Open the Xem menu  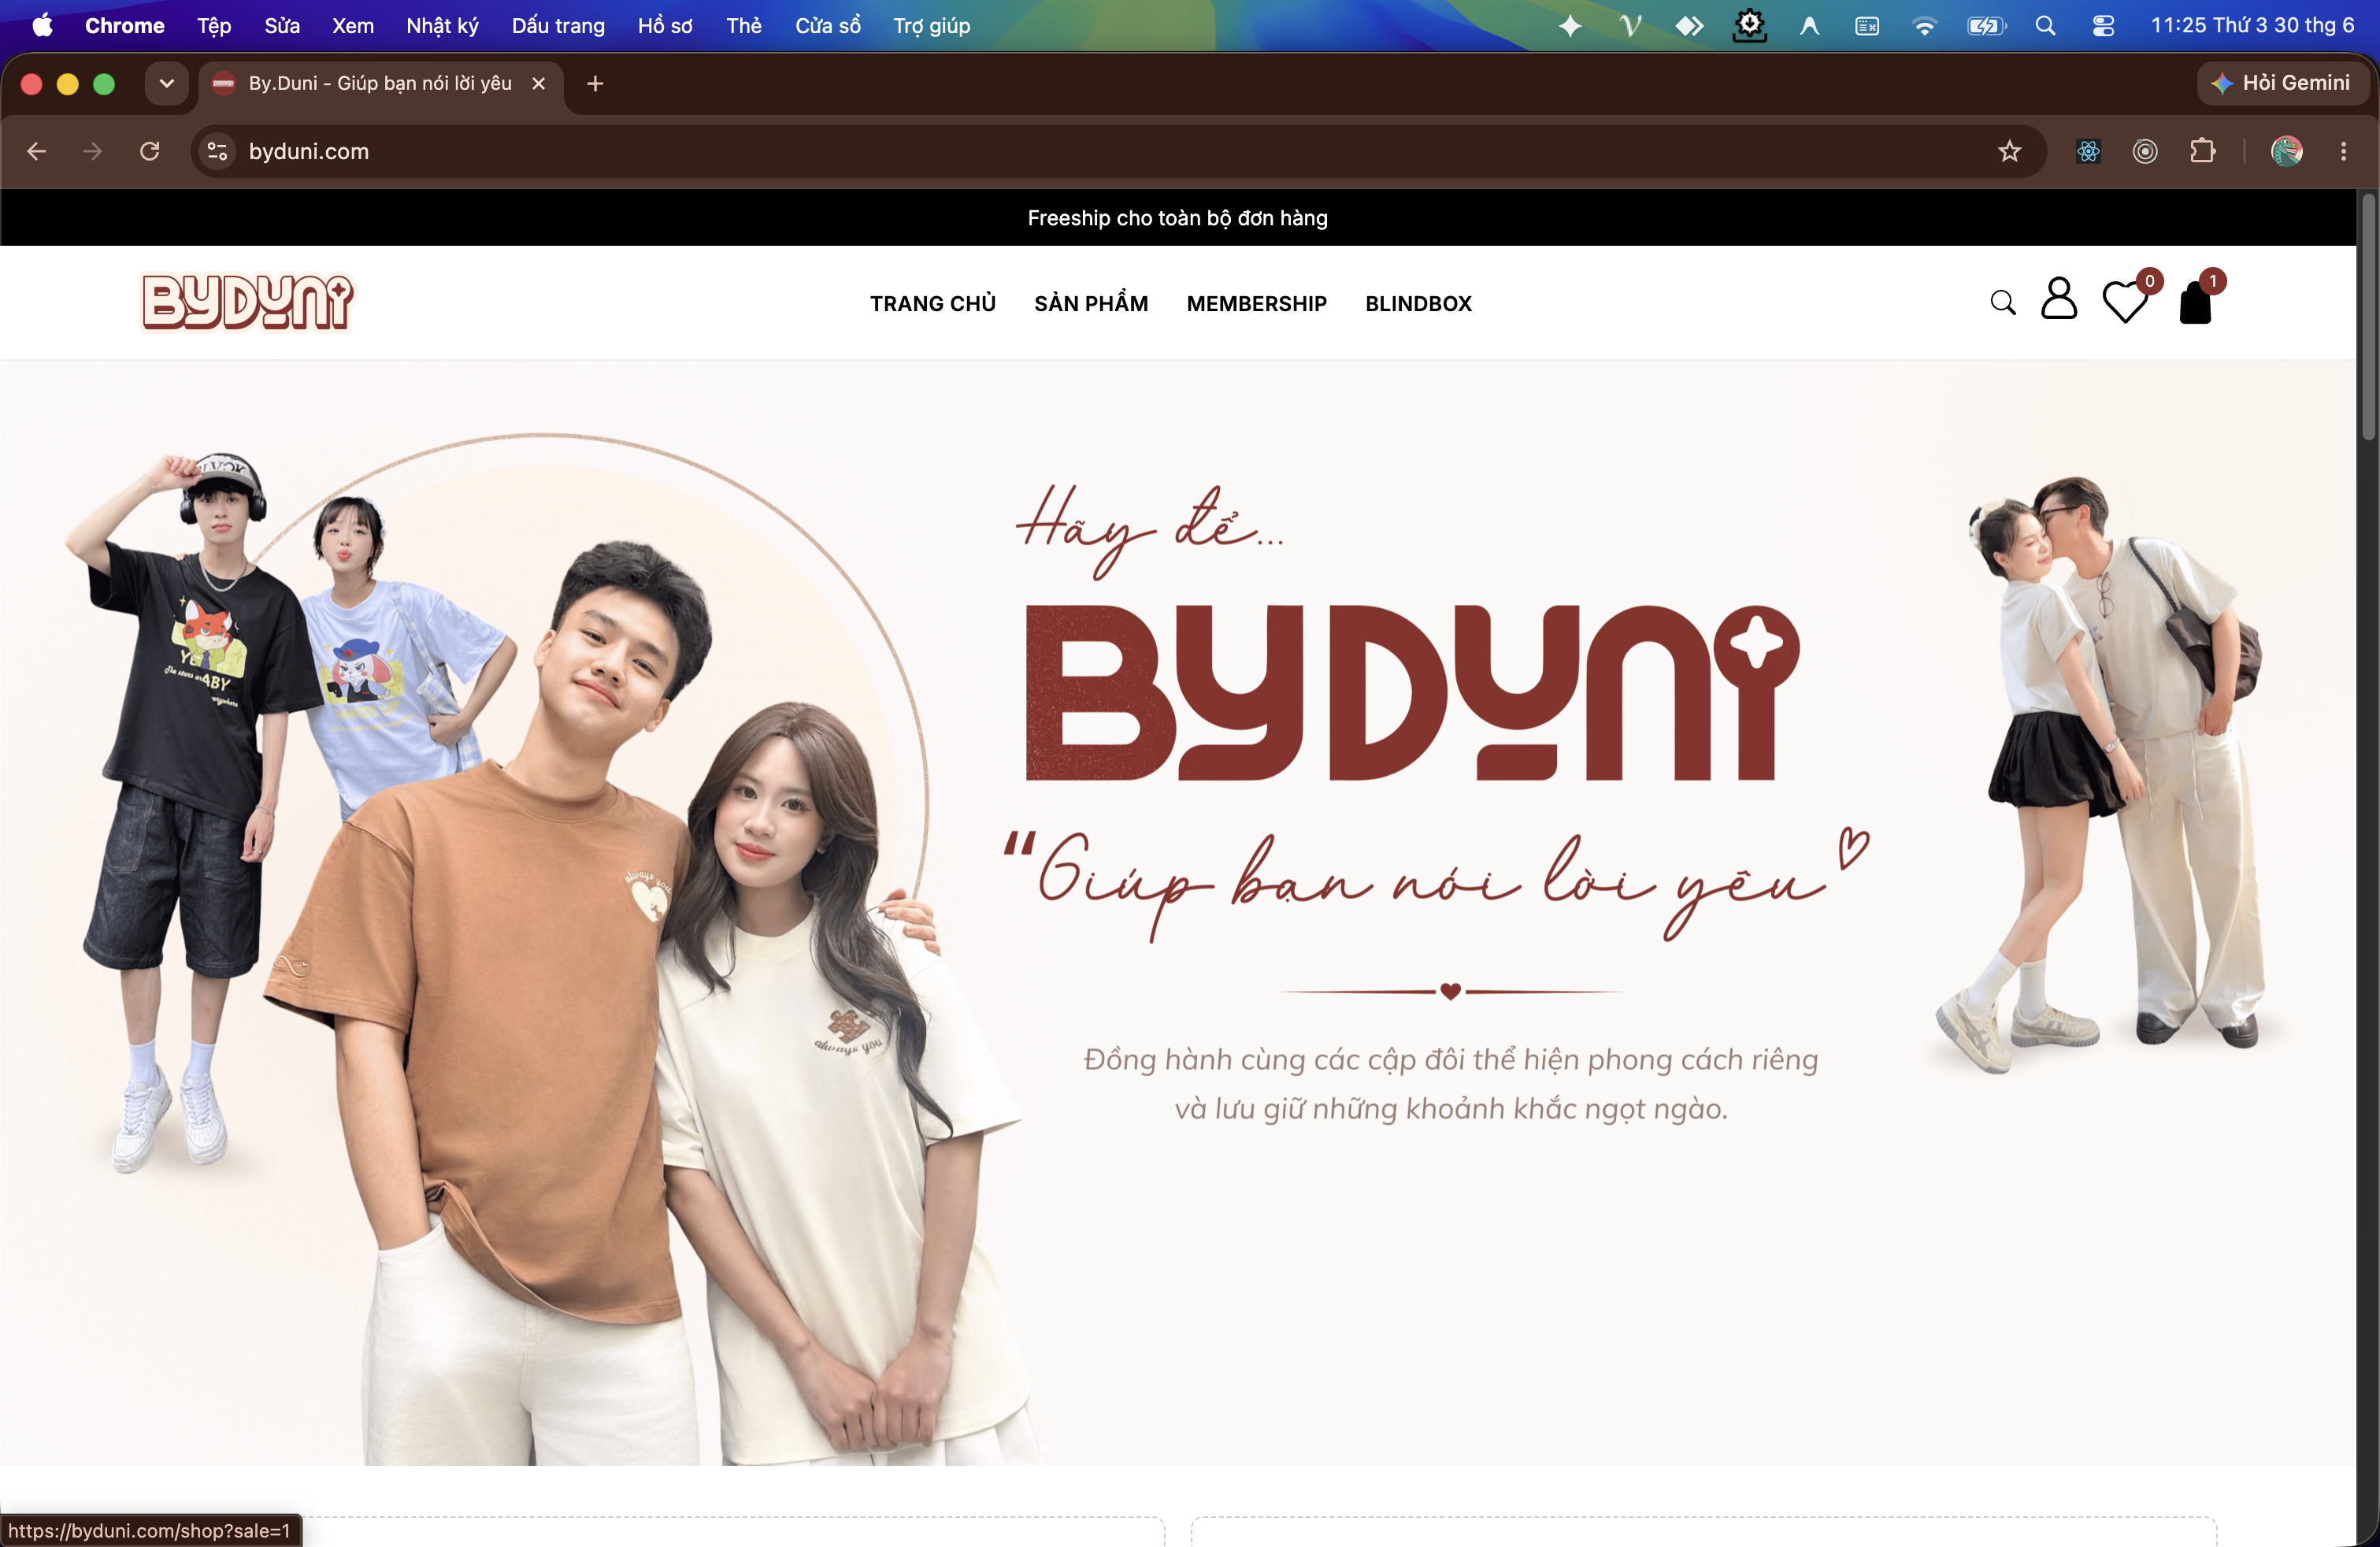353,25
